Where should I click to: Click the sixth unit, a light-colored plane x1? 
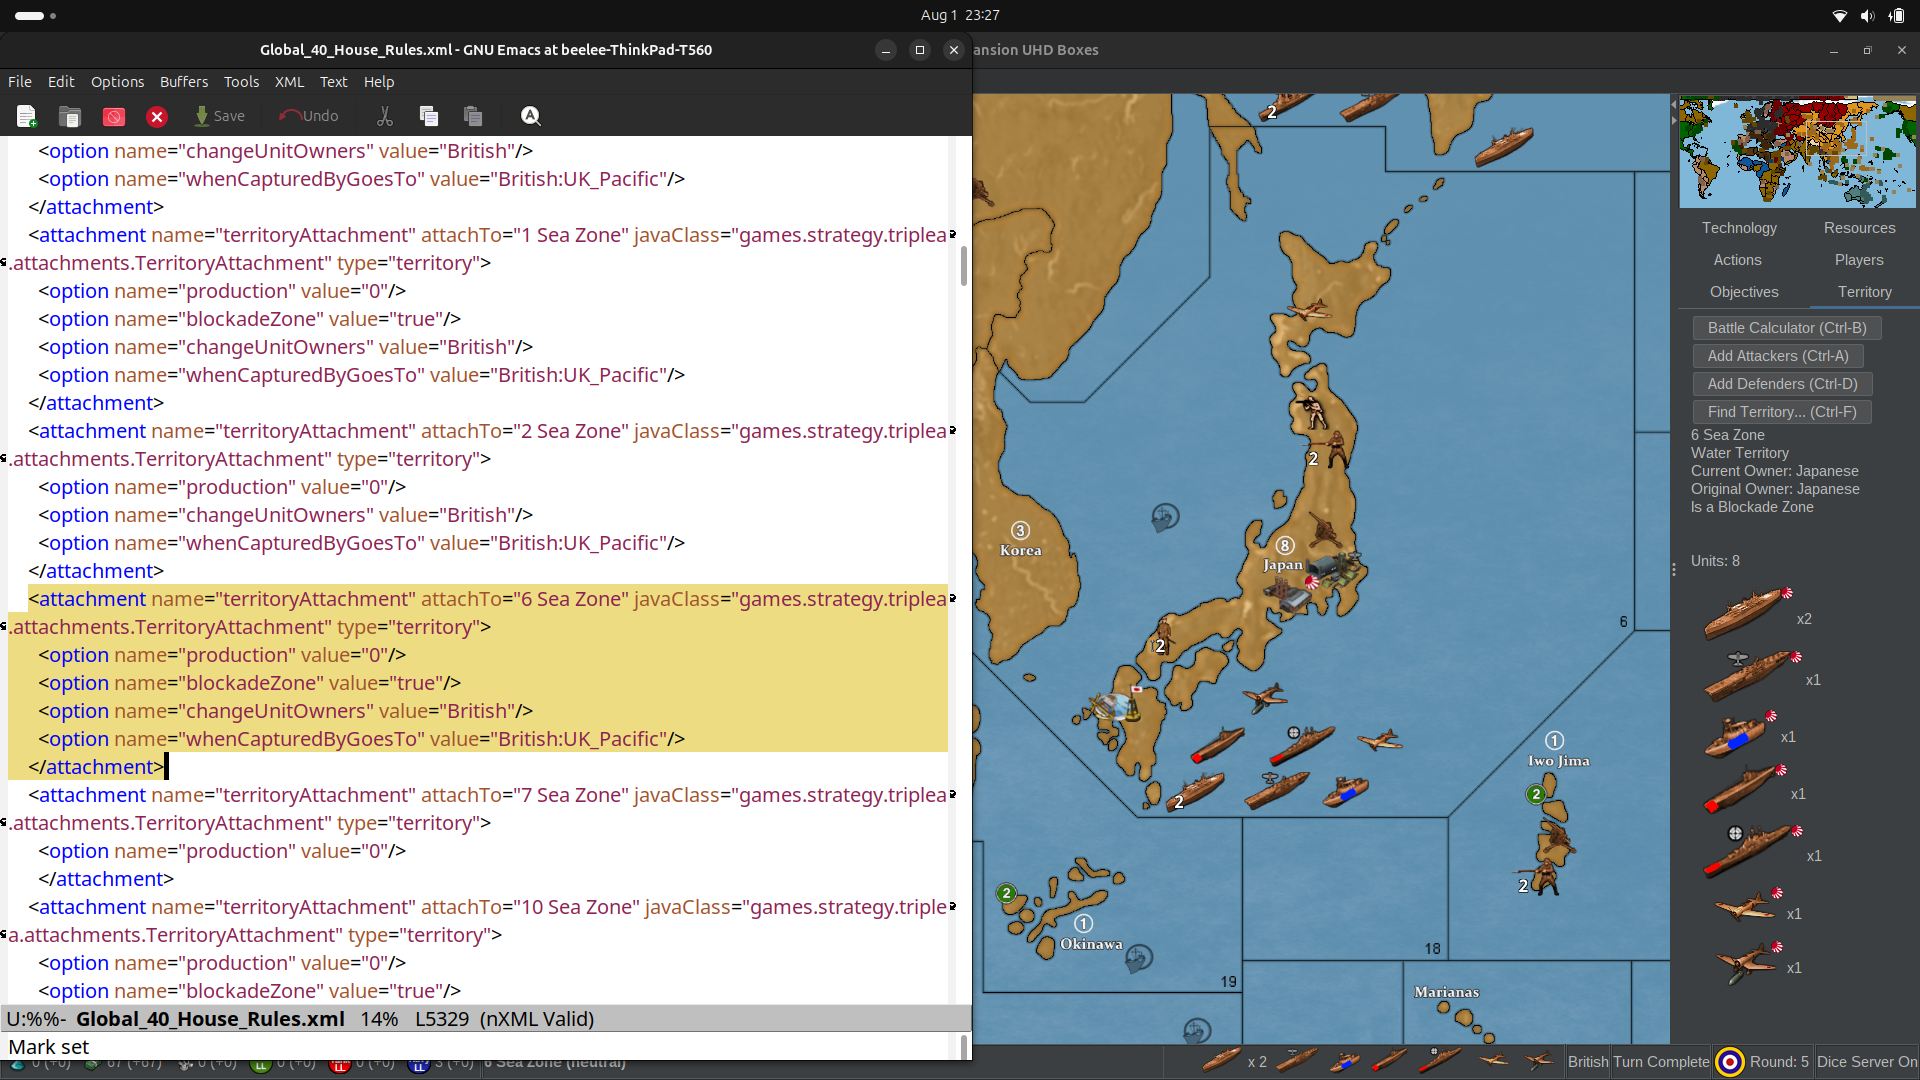tap(1748, 906)
